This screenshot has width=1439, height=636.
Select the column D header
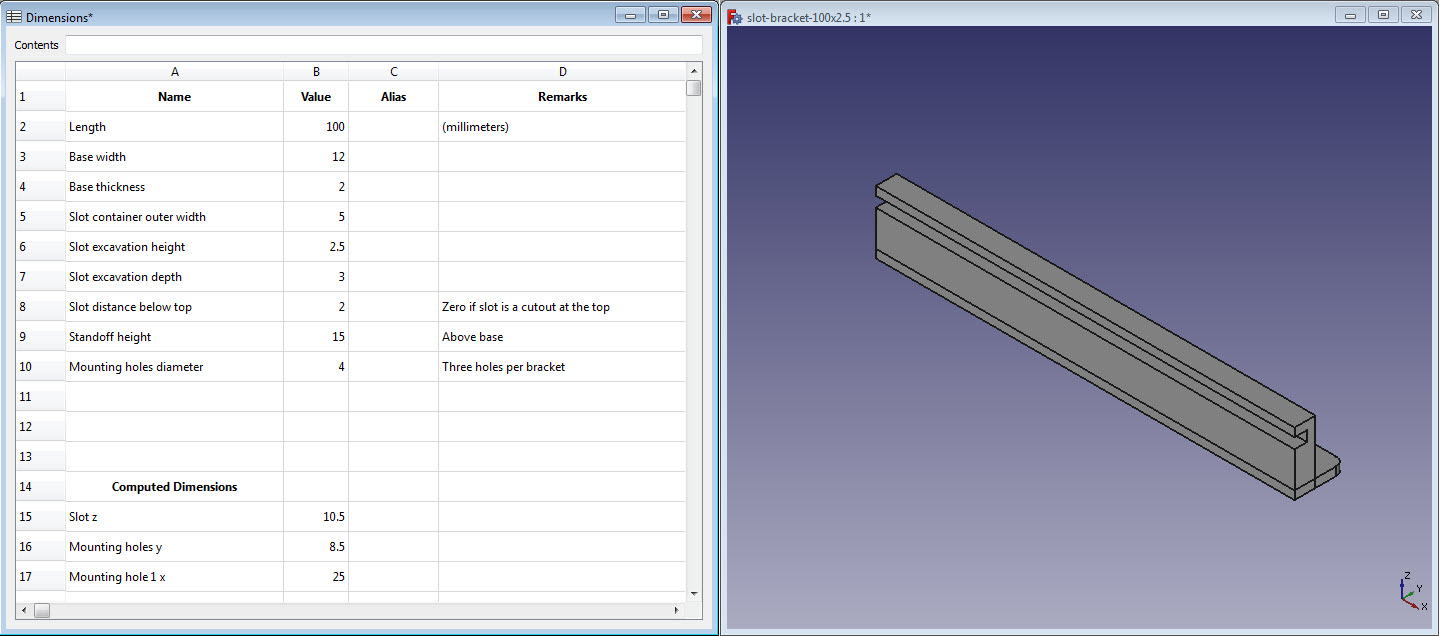562,71
